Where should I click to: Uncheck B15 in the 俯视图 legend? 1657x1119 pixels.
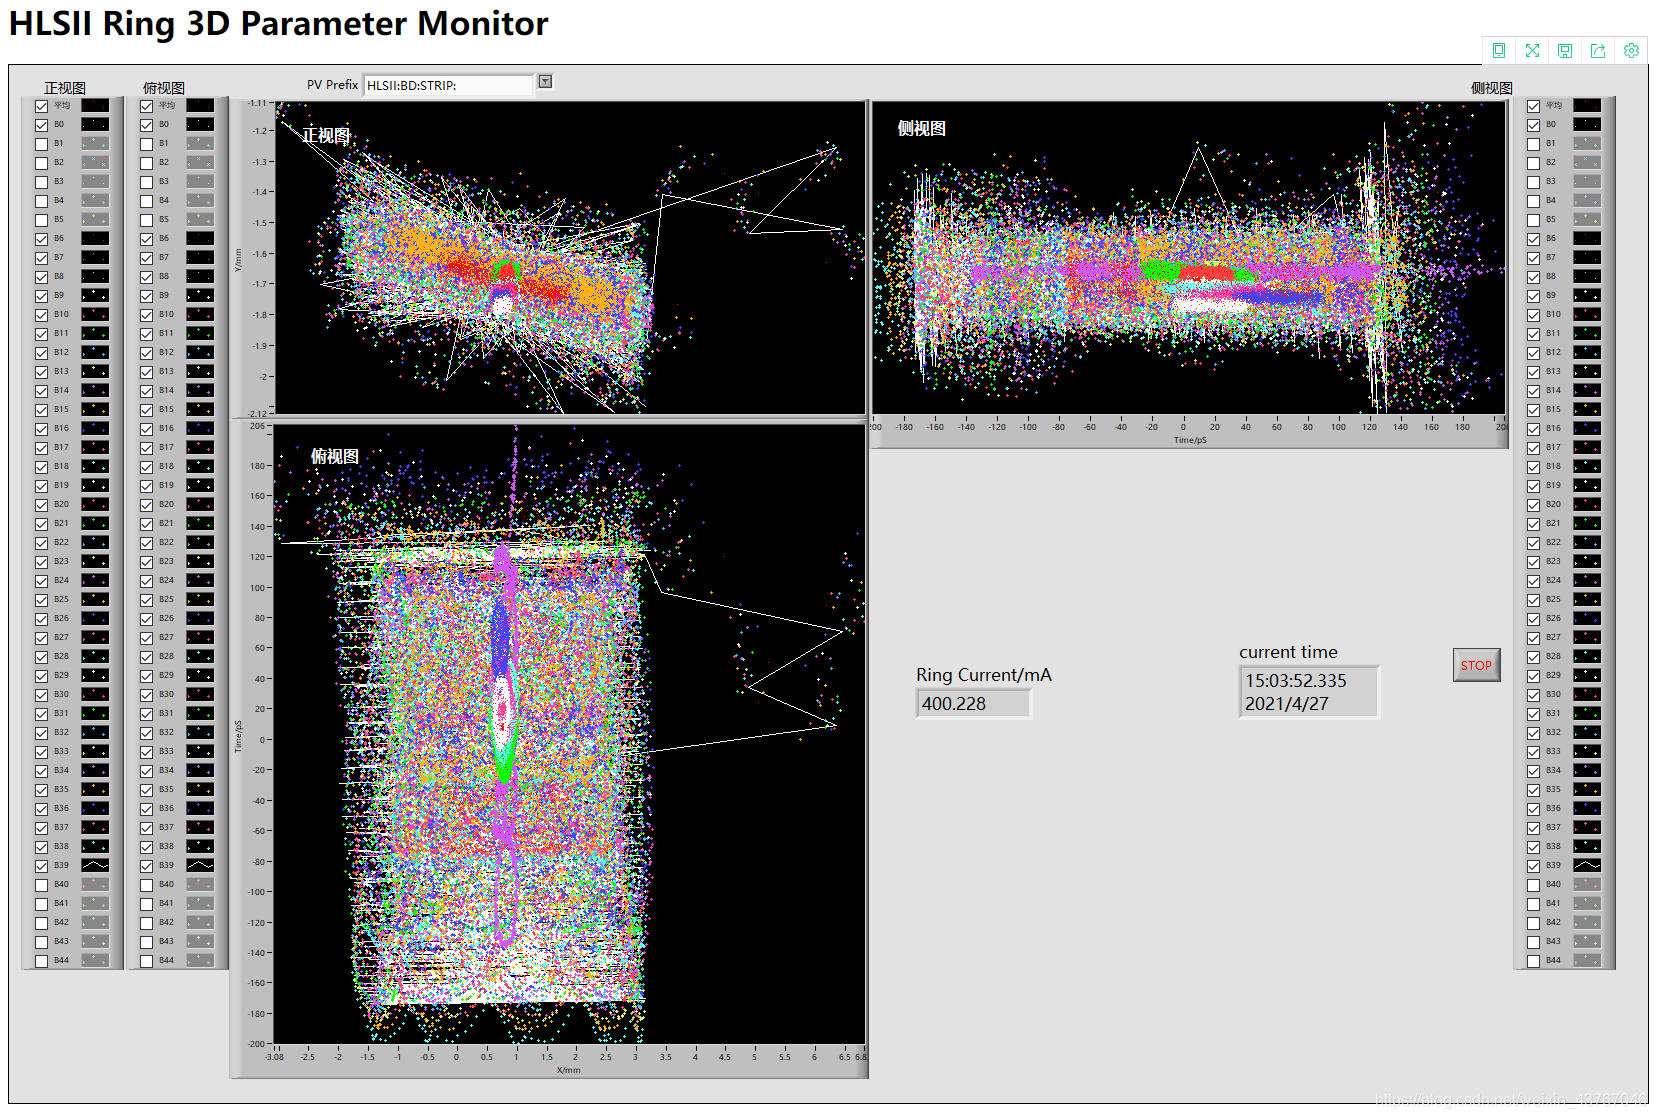(x=146, y=410)
